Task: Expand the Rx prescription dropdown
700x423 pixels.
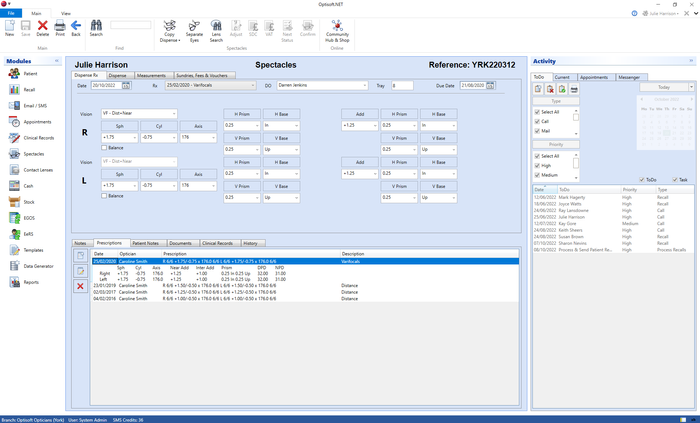Action: click(x=211, y=85)
